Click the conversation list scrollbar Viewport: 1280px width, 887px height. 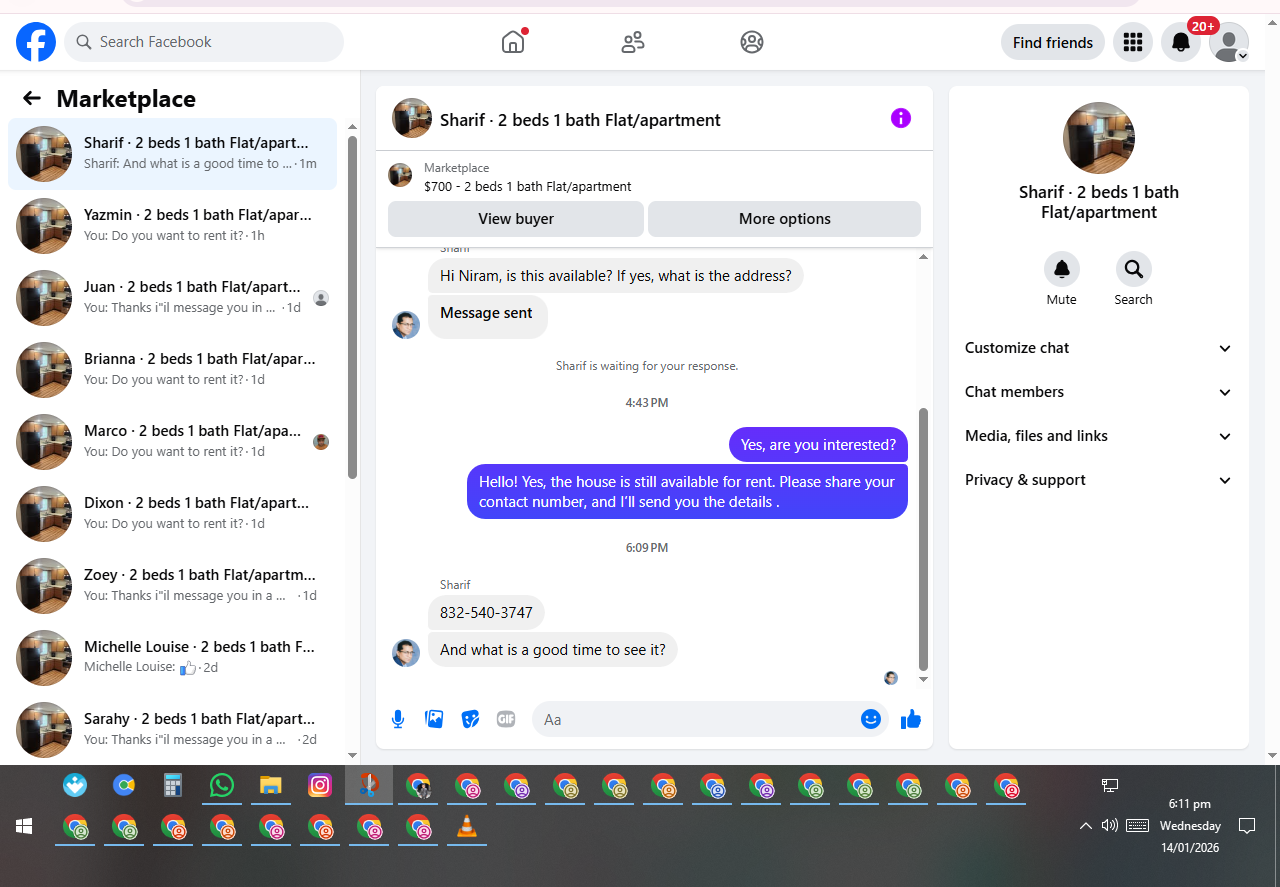352,307
